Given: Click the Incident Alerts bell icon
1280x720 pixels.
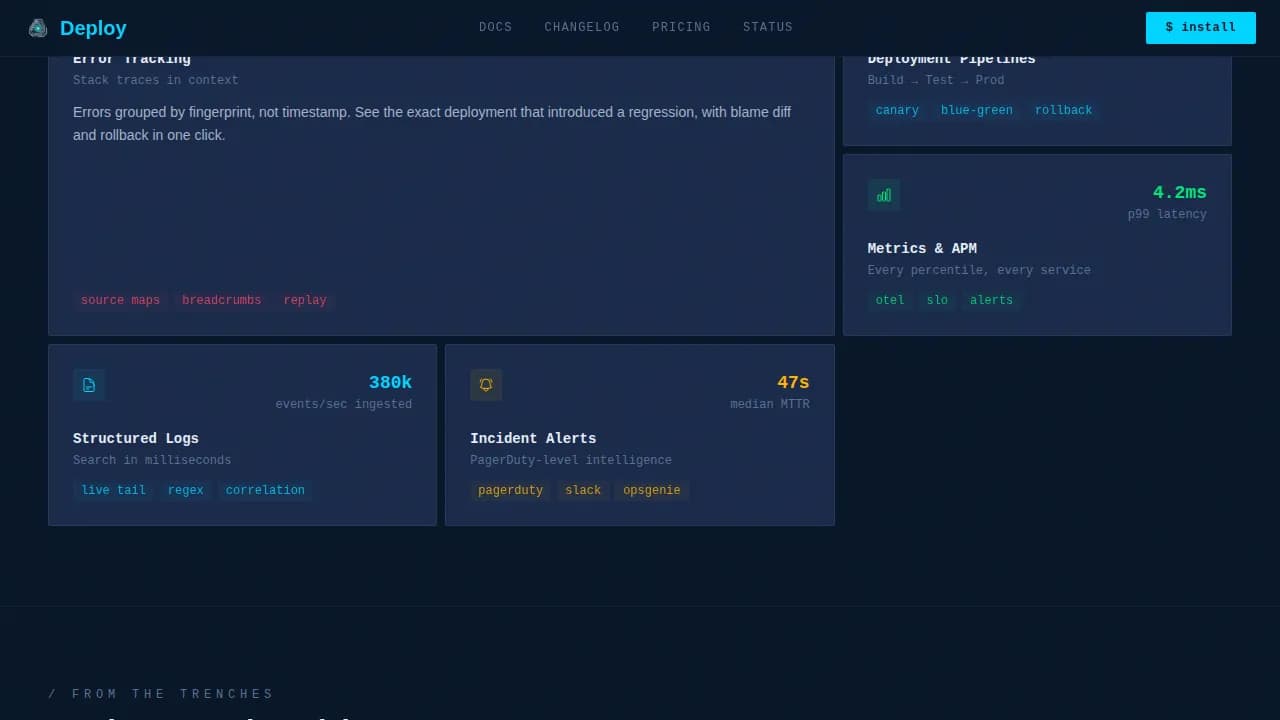Looking at the screenshot, I should 486,385.
